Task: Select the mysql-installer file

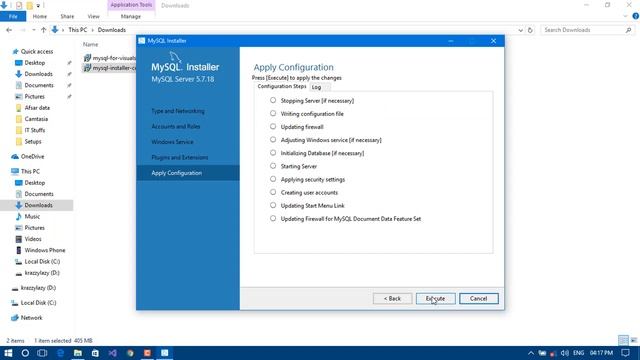Action: pos(109,68)
